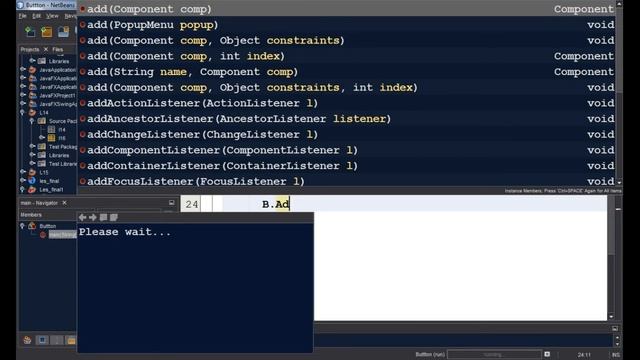Click the 24:11 cursor position indicator
Viewport: 640px width, 360px height.
pos(584,355)
